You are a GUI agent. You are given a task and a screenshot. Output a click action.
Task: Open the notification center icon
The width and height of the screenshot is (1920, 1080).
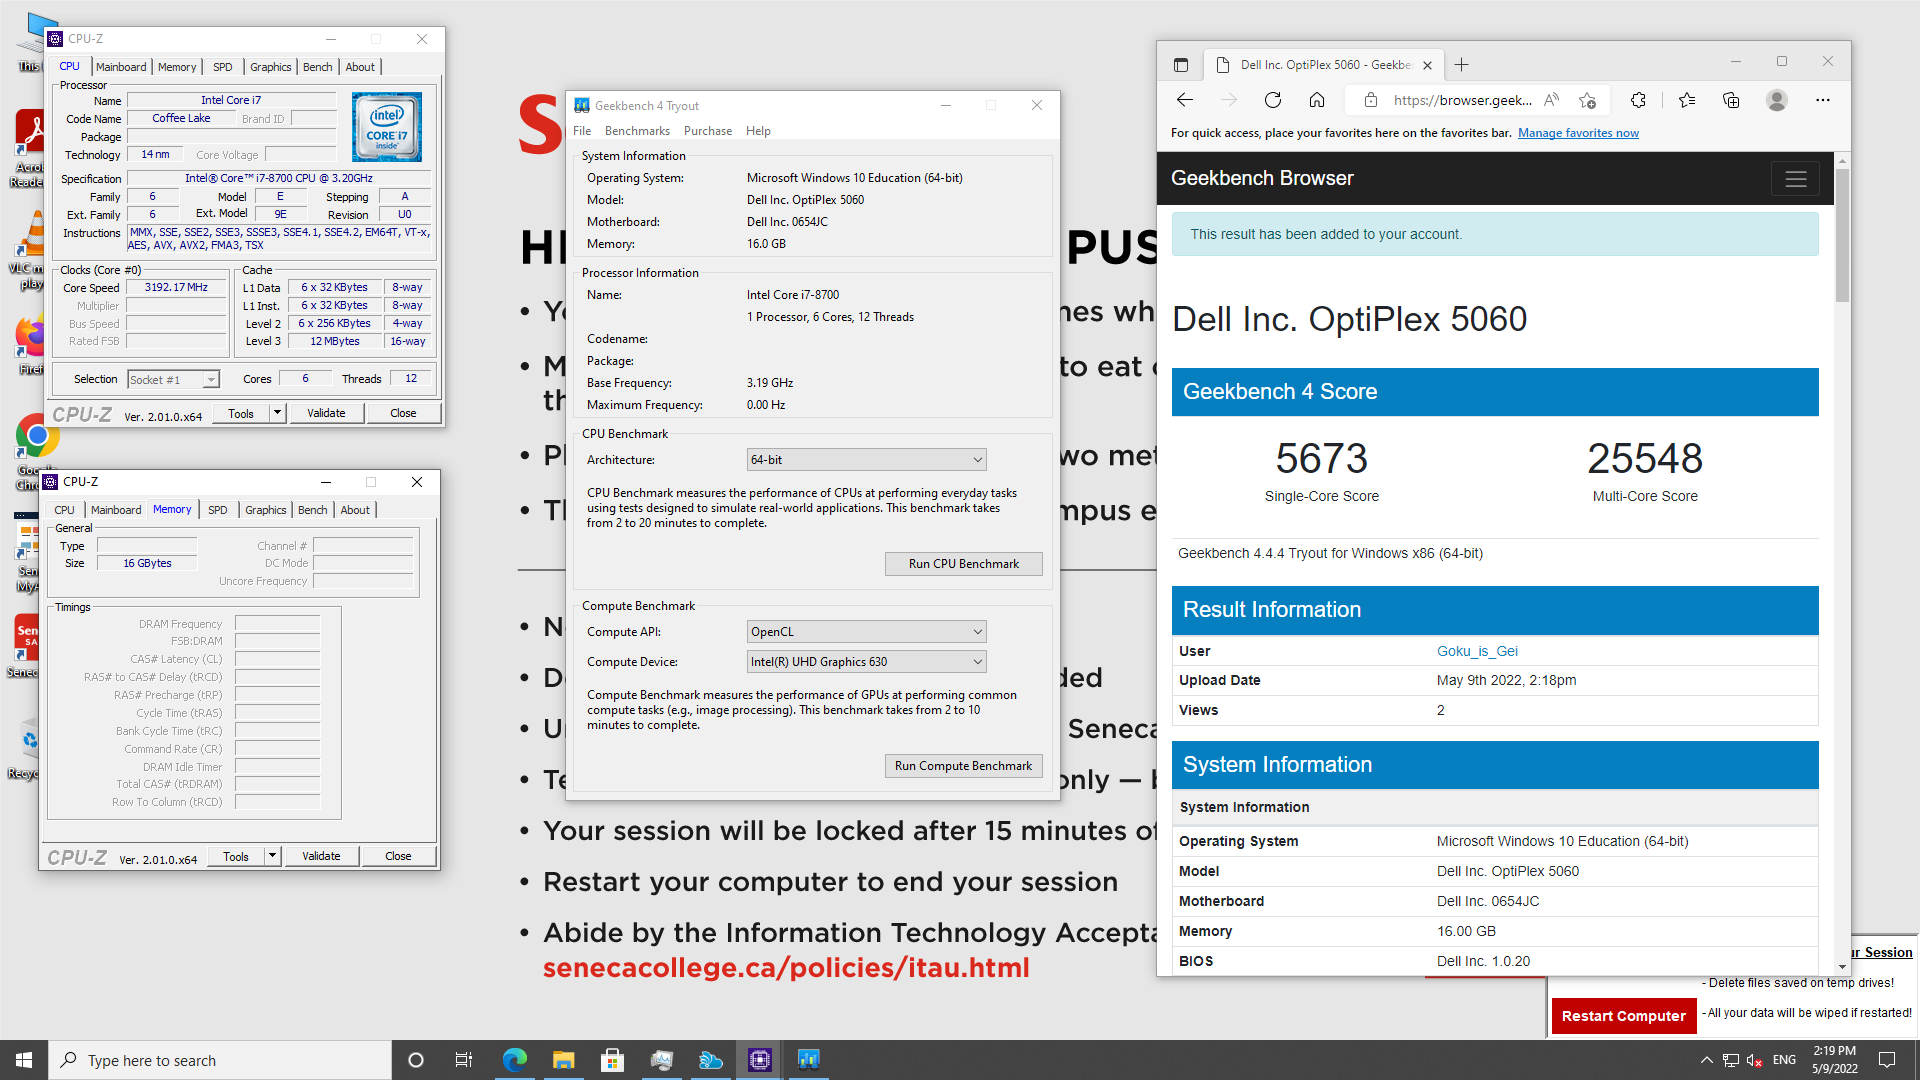tap(1887, 1060)
